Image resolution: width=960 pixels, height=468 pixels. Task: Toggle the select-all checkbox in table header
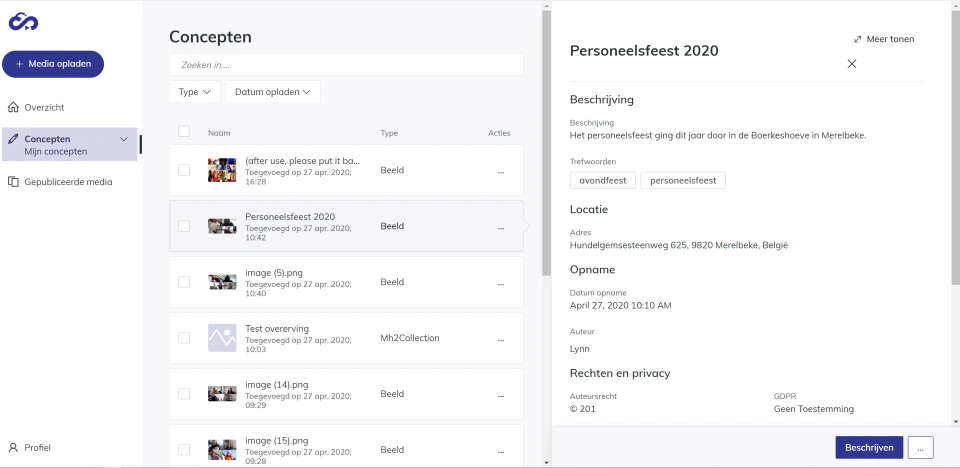pyautogui.click(x=184, y=131)
